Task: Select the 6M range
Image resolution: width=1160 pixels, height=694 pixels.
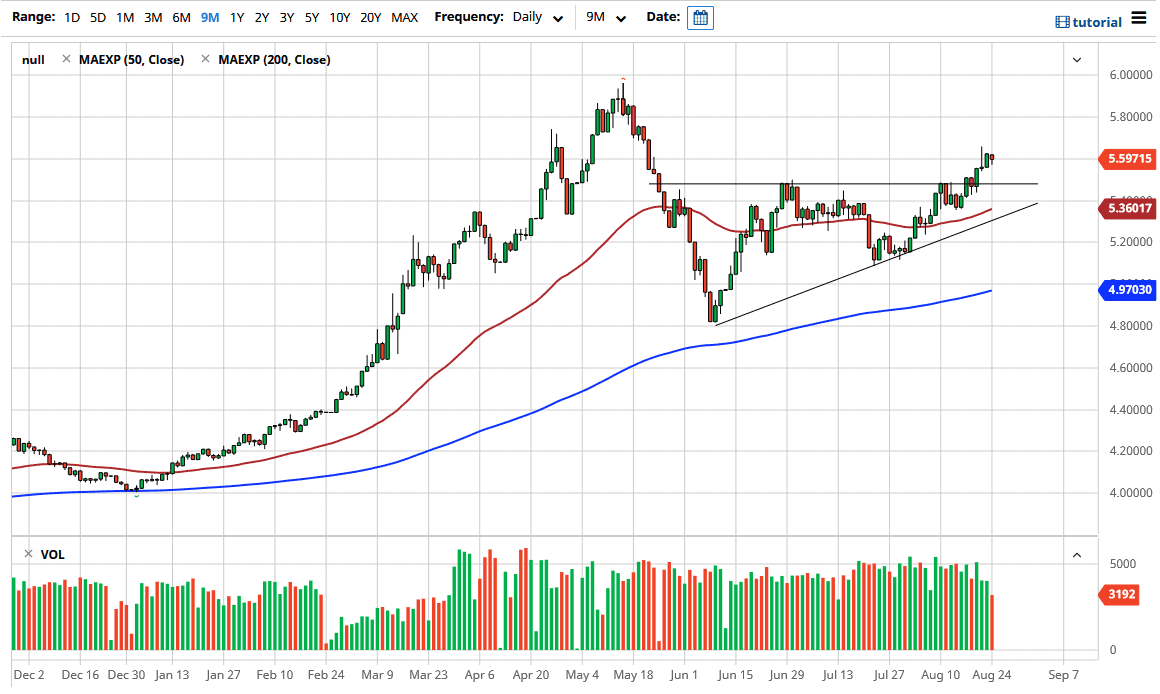Action: [x=181, y=17]
